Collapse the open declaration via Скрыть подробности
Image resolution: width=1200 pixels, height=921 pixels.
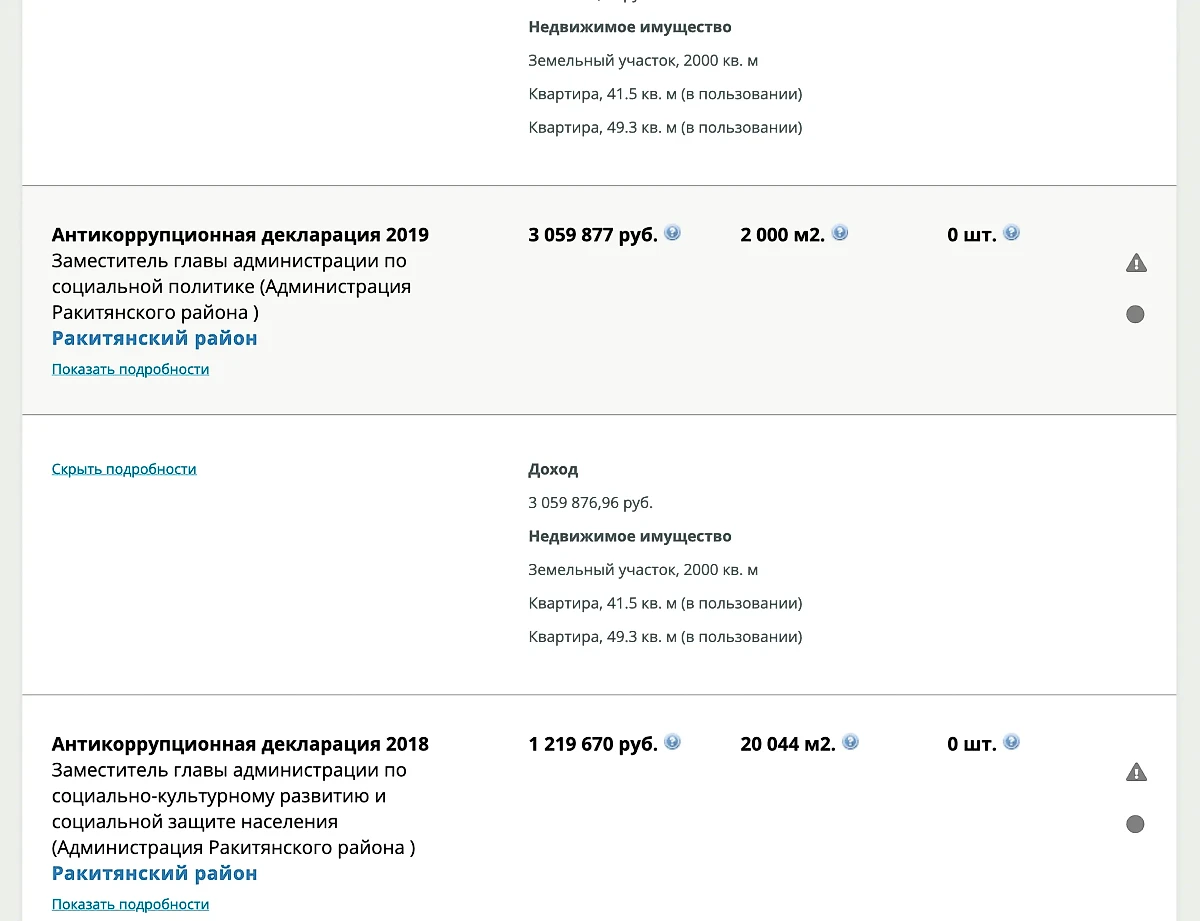point(124,468)
